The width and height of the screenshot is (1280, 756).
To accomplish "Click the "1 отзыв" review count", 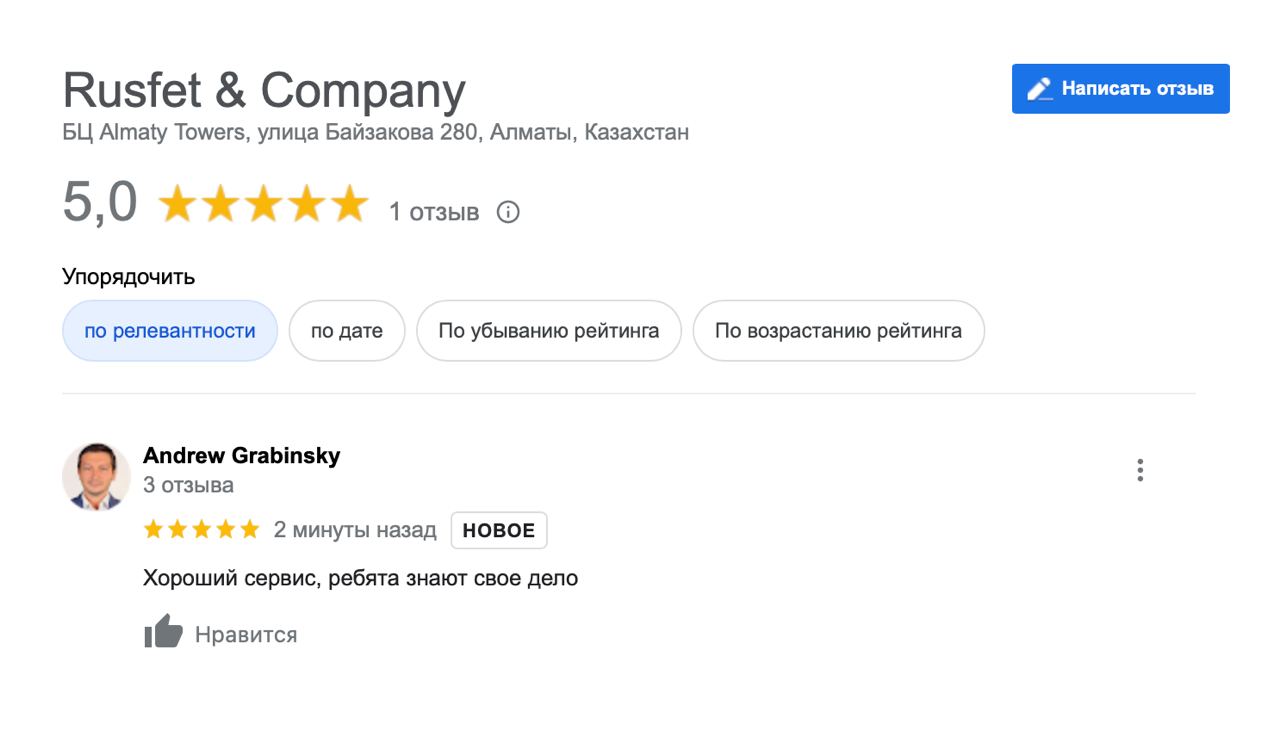I will tap(434, 213).
